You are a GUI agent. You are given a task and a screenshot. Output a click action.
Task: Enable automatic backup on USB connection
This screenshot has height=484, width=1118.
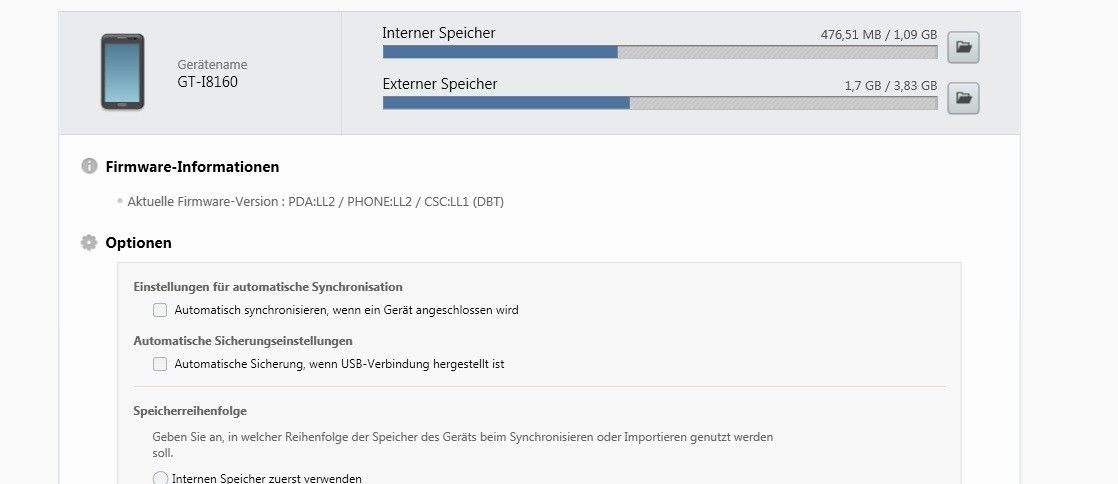[160, 364]
